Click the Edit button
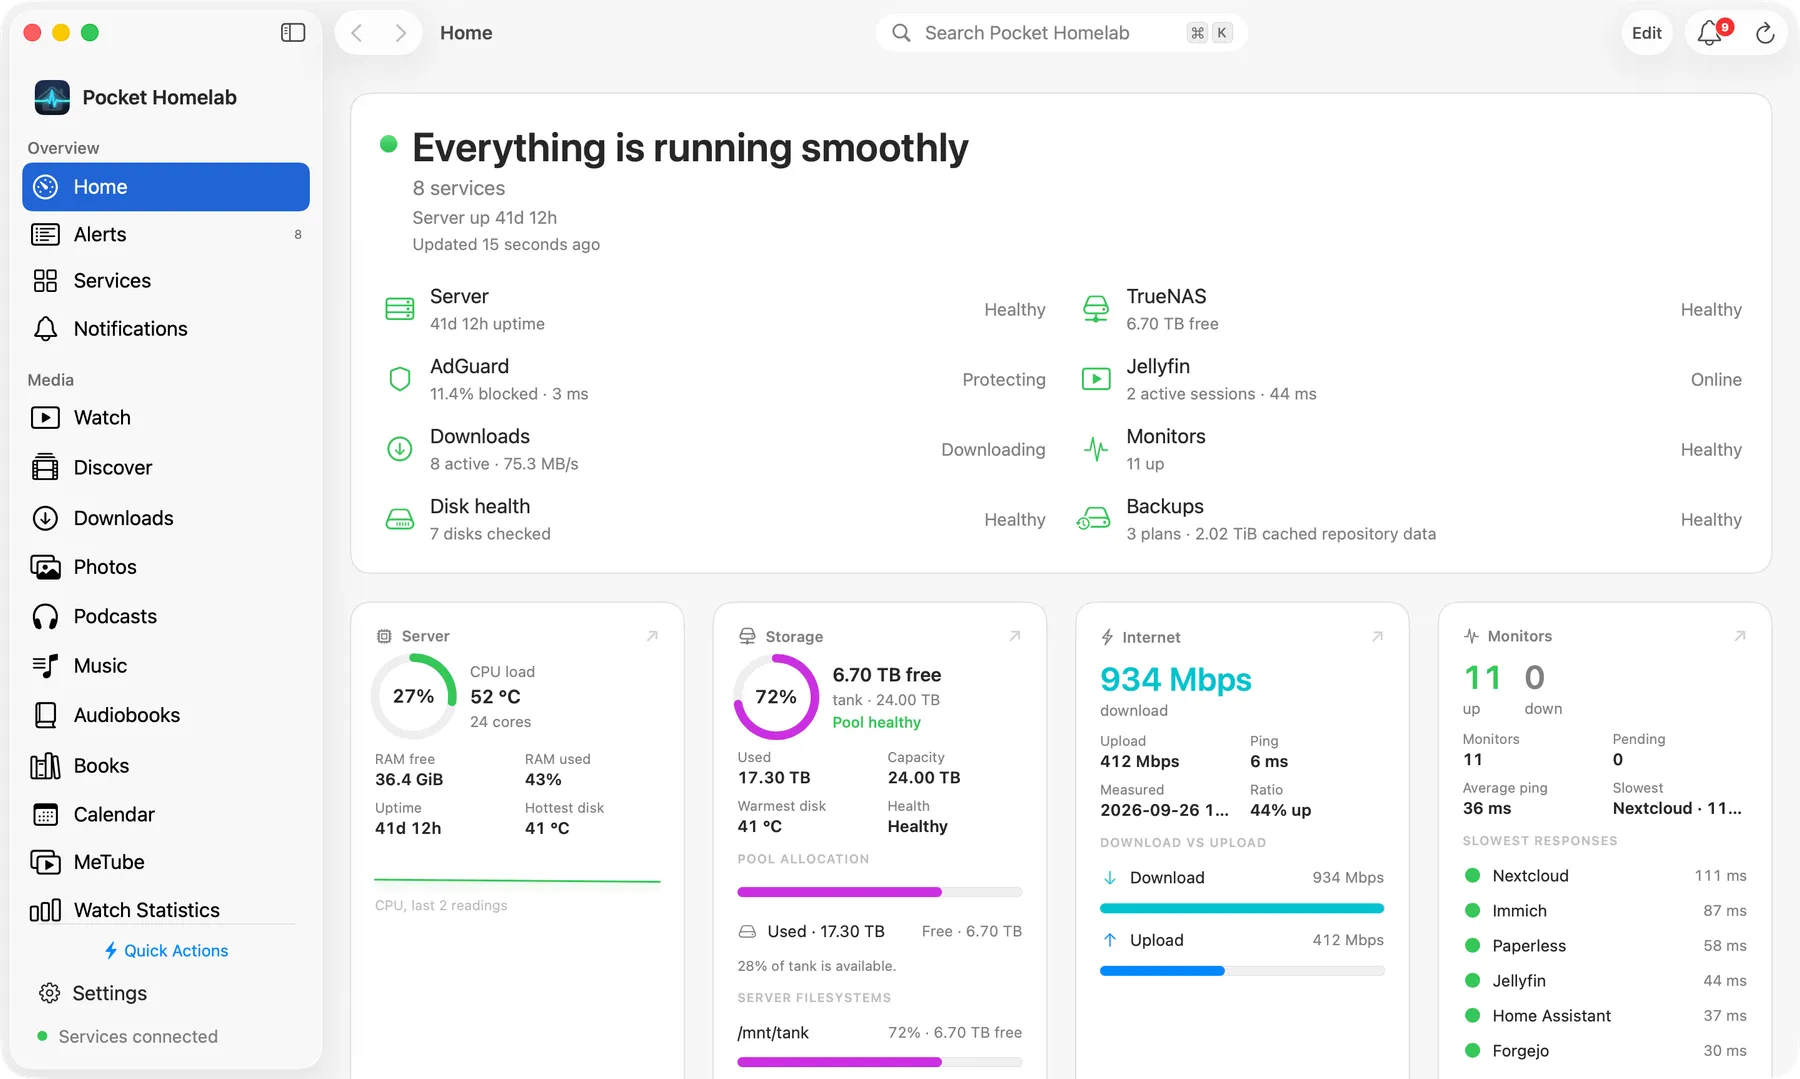1800x1079 pixels. [x=1646, y=33]
